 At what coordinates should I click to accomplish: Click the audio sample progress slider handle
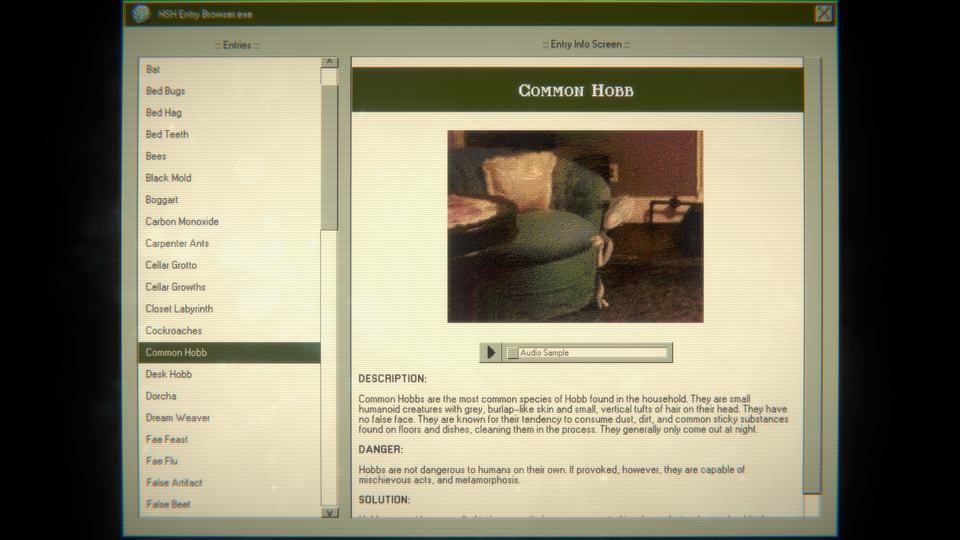coord(513,353)
